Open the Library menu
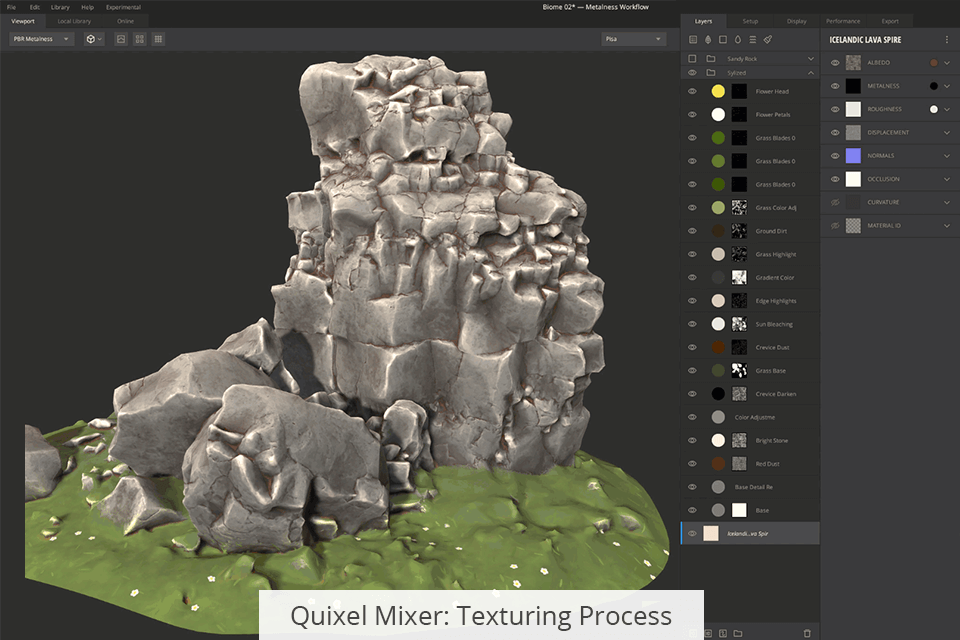Viewport: 960px width, 640px height. point(60,7)
